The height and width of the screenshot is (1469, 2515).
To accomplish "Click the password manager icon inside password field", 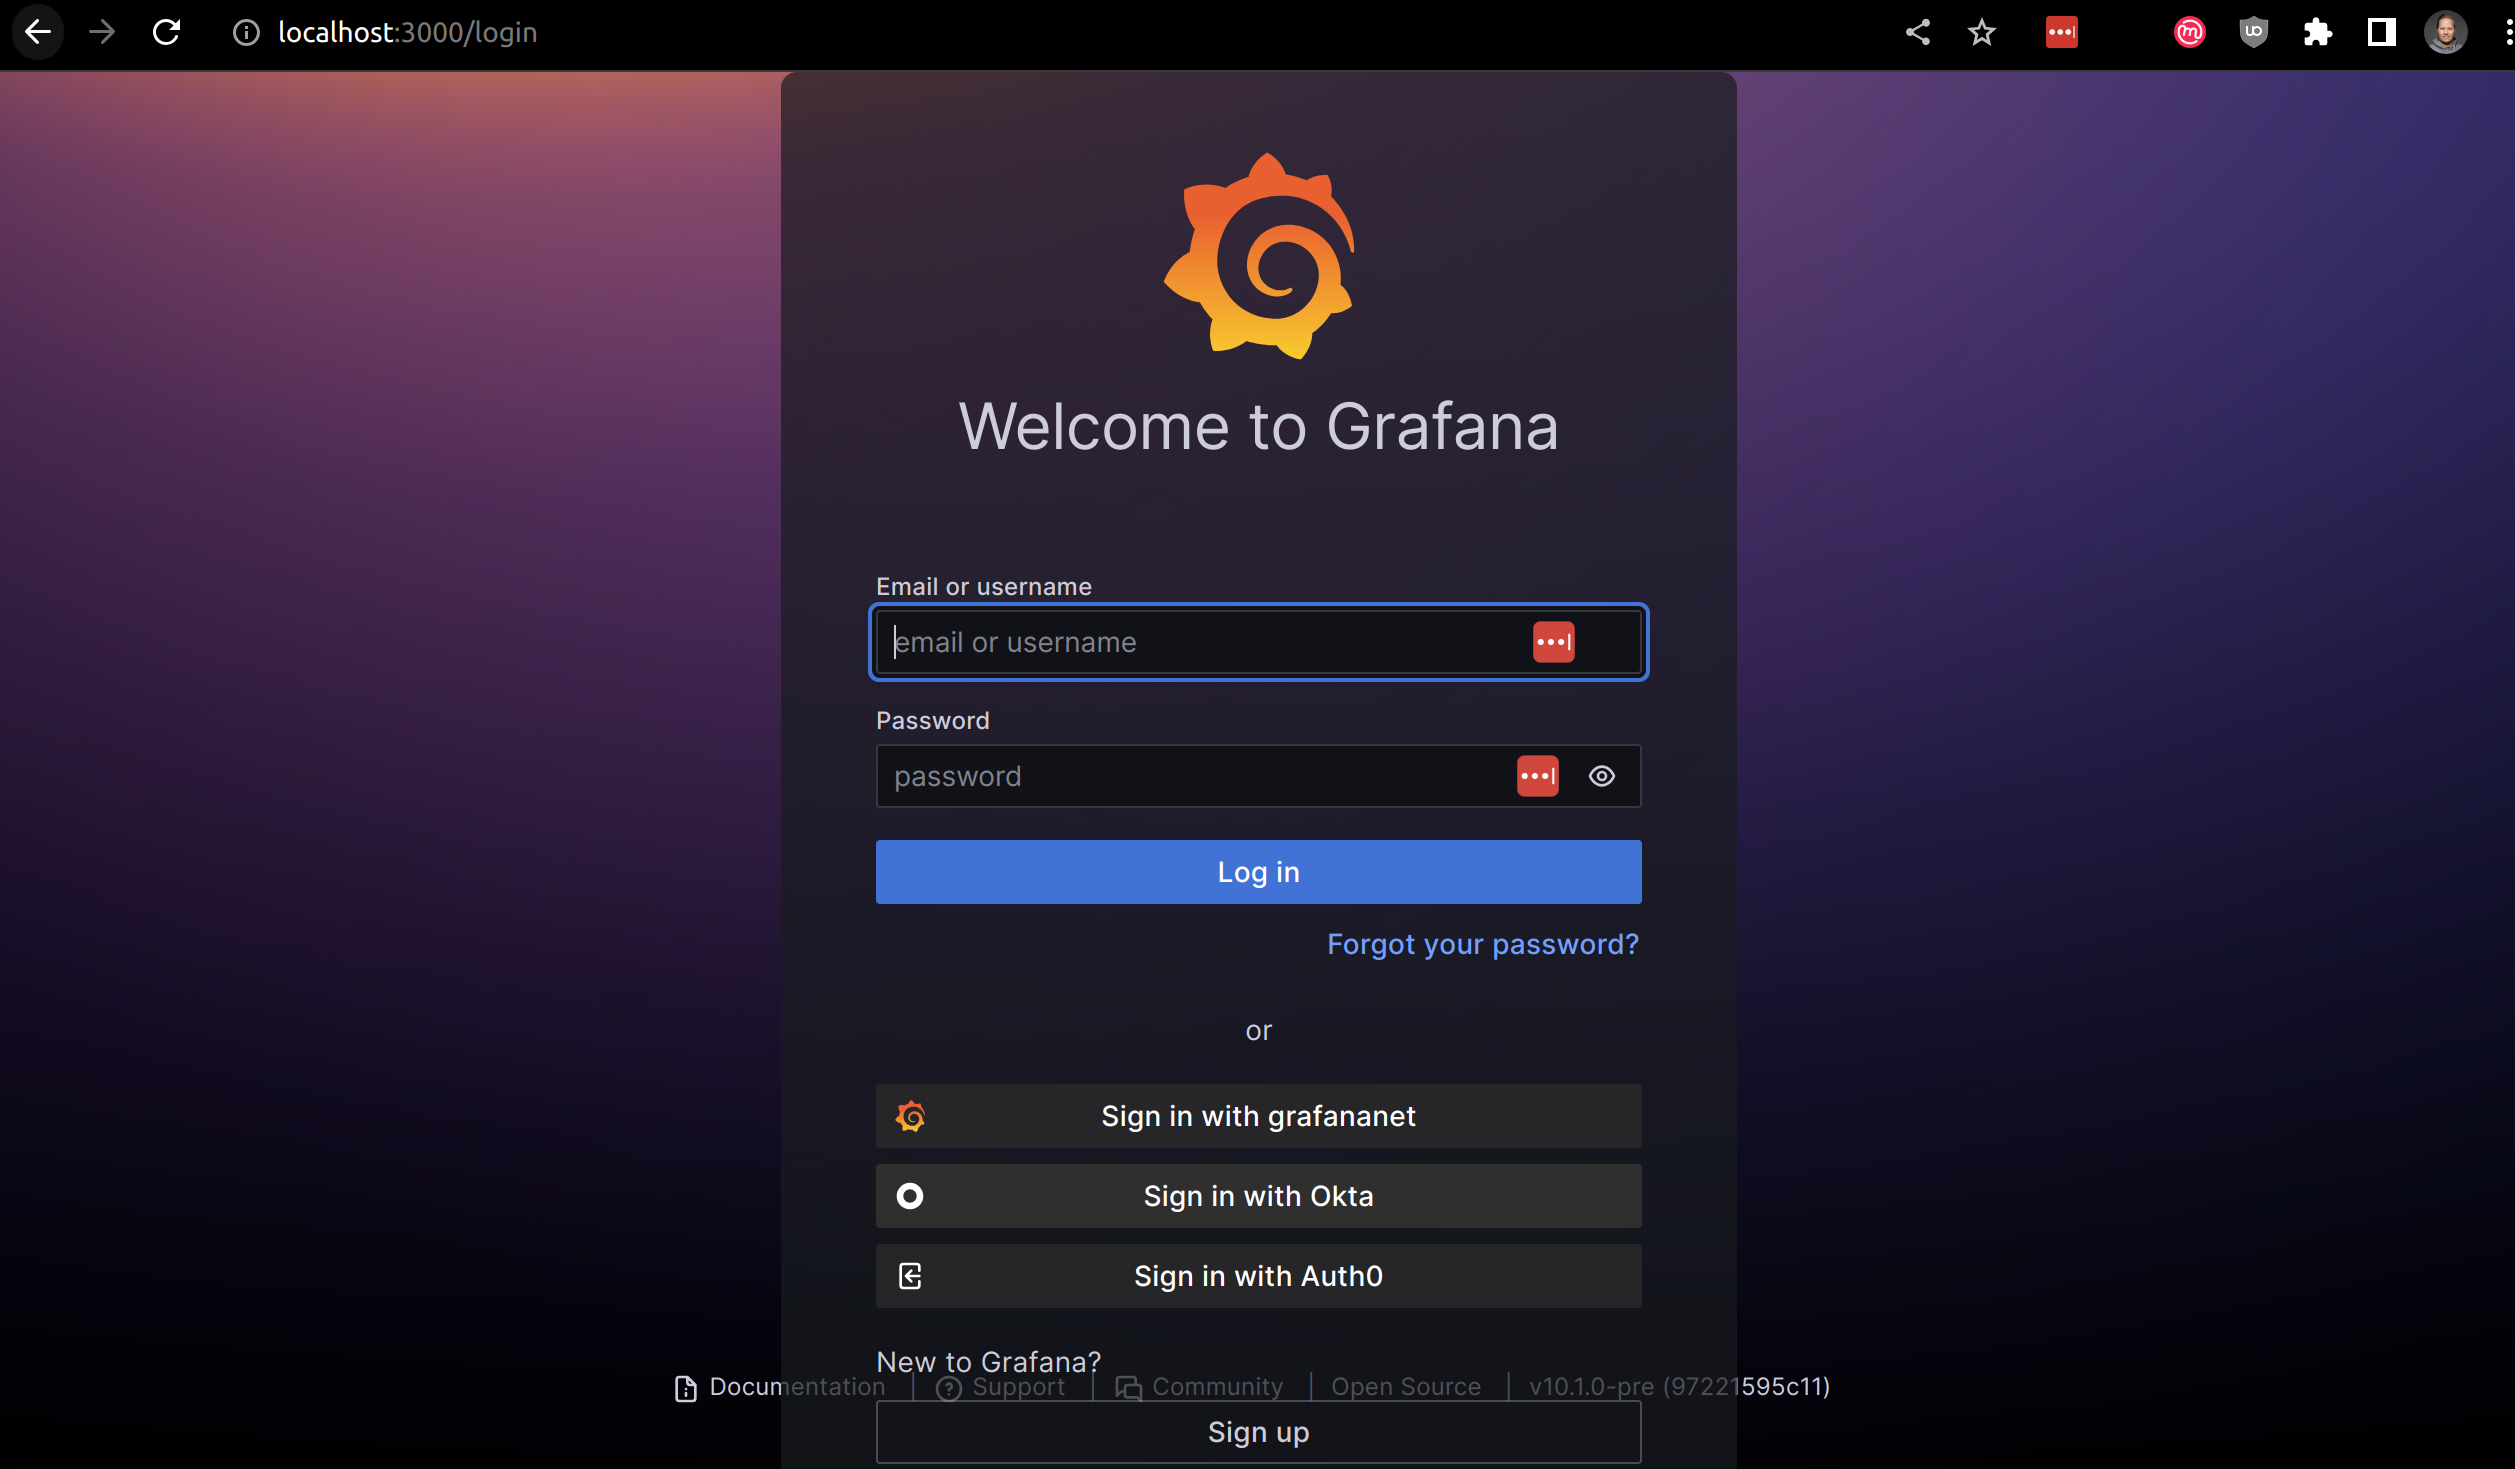I will [1537, 776].
